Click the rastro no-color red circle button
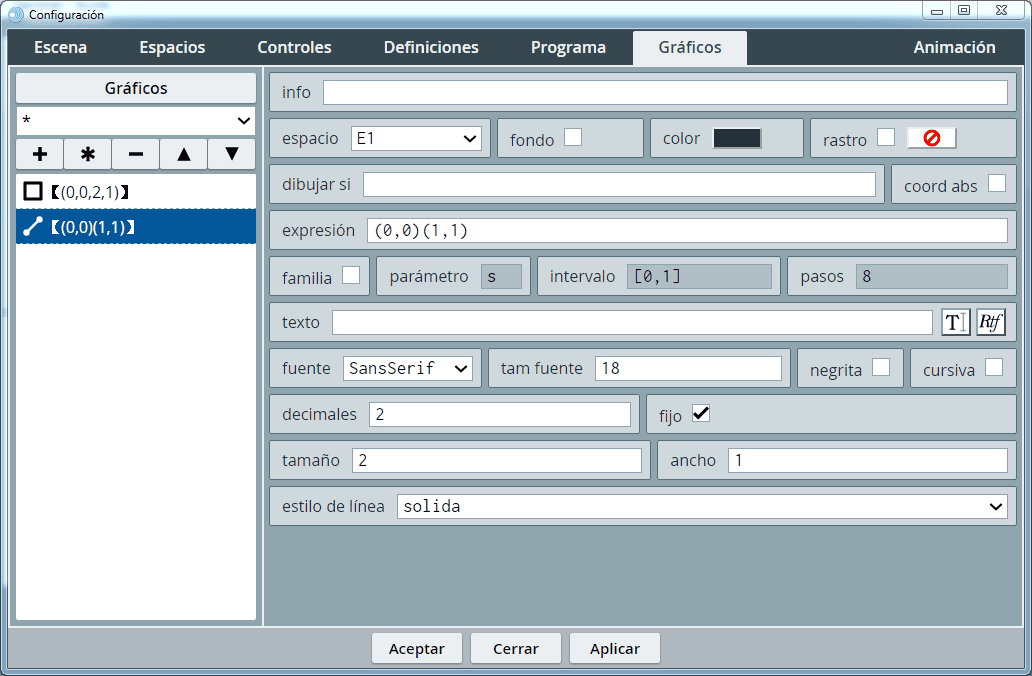Viewport: 1032px width, 676px height. (931, 138)
